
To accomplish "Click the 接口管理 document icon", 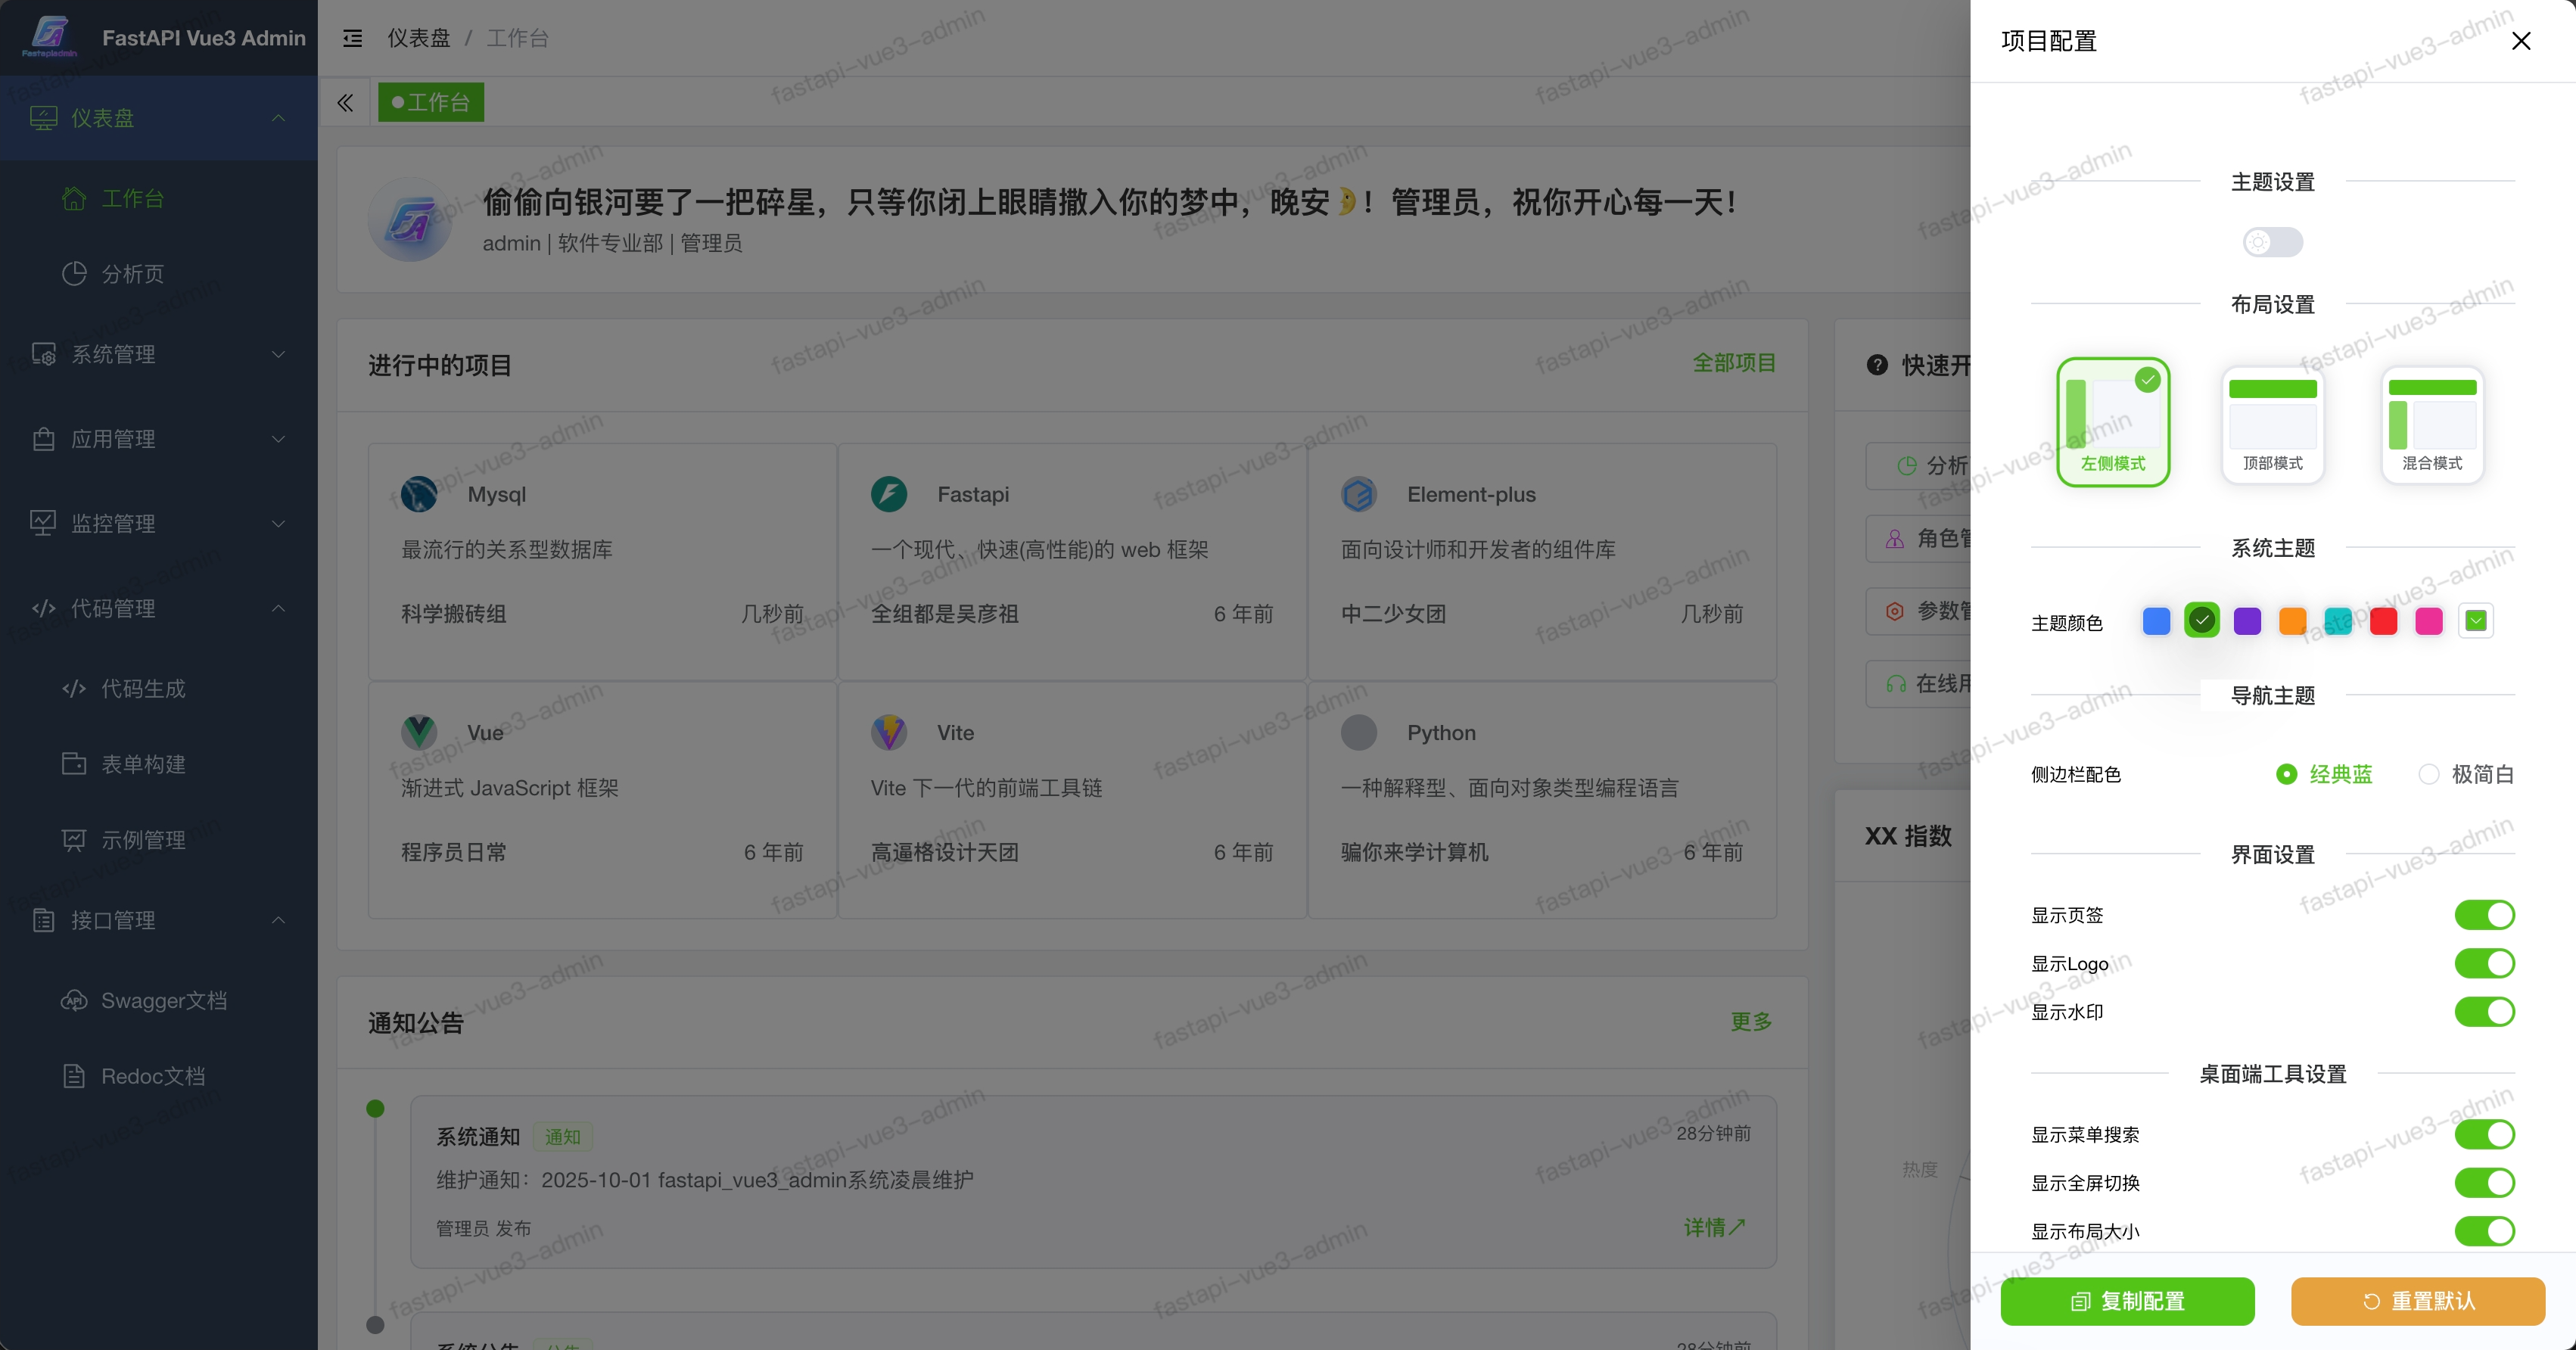I will click(x=43, y=920).
